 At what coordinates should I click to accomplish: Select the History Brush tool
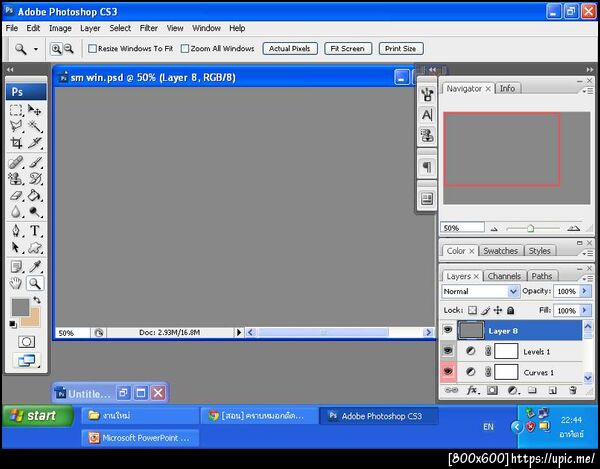tap(35, 179)
